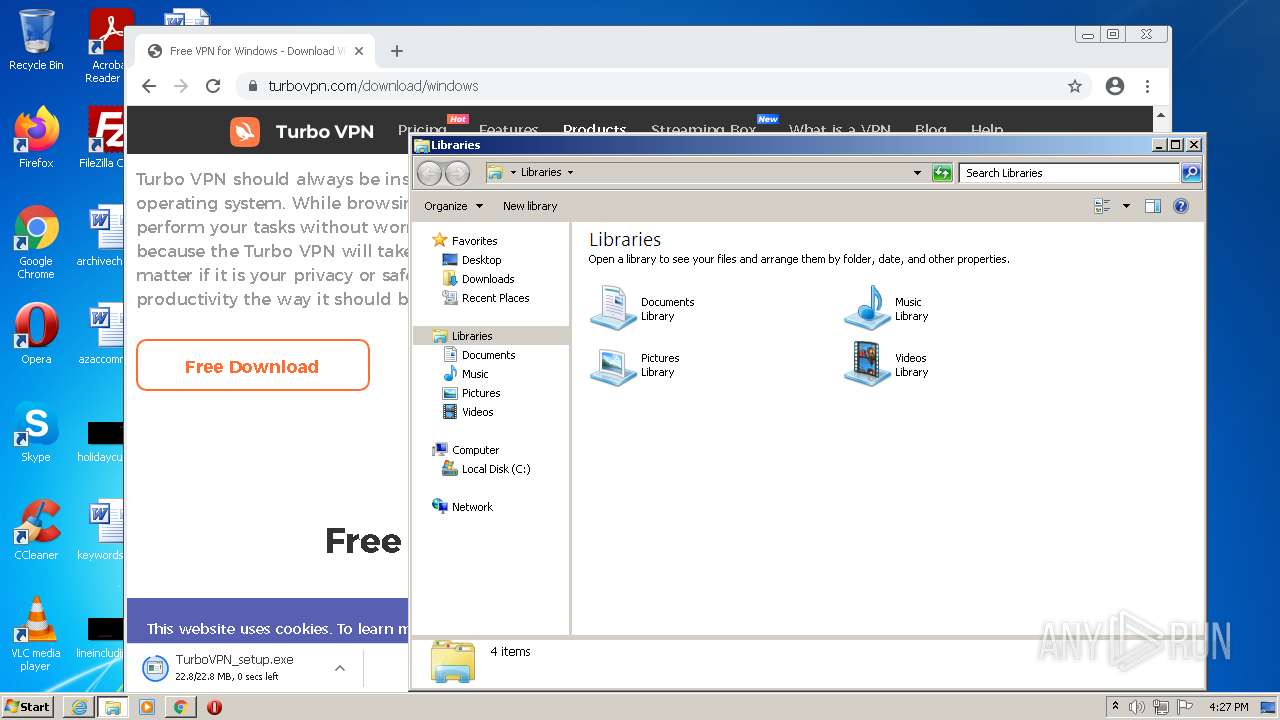Select Videos in the navigation tree

pyautogui.click(x=467, y=412)
